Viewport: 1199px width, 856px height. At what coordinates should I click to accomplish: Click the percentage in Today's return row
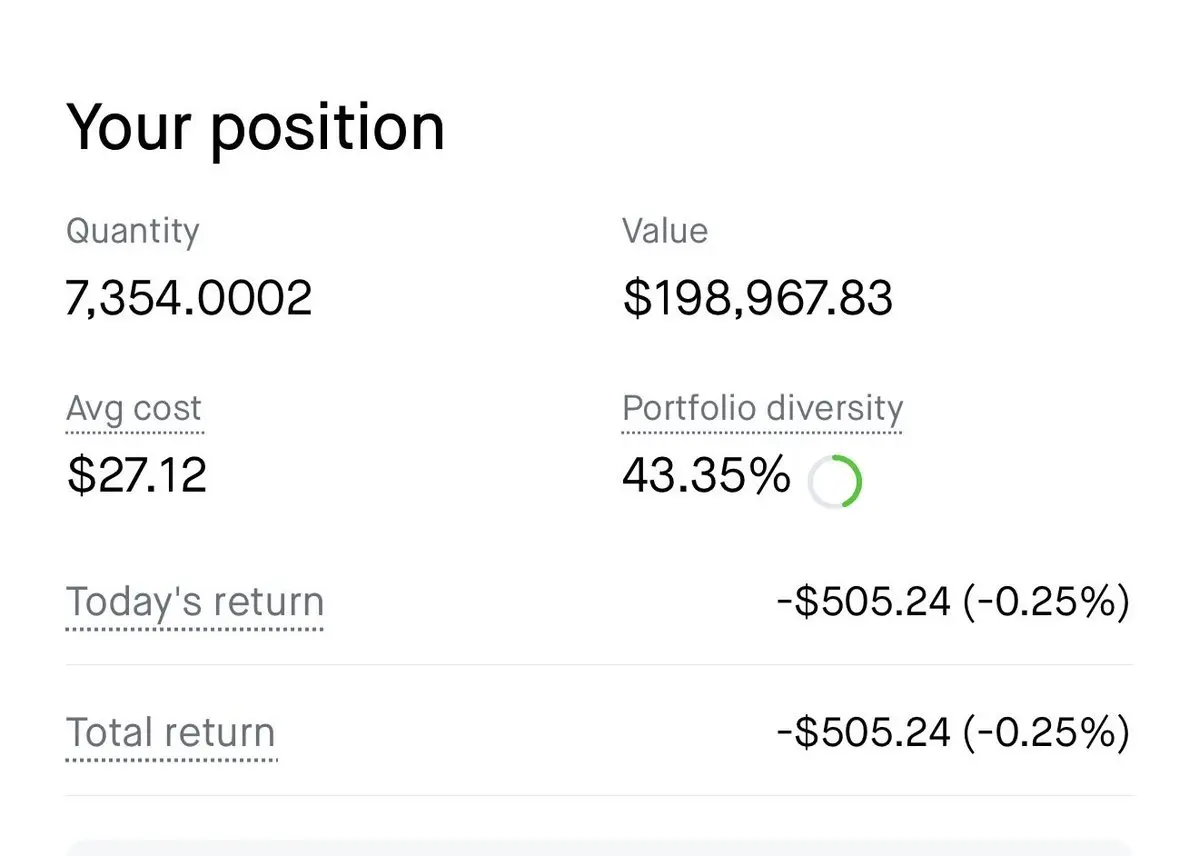[1046, 603]
